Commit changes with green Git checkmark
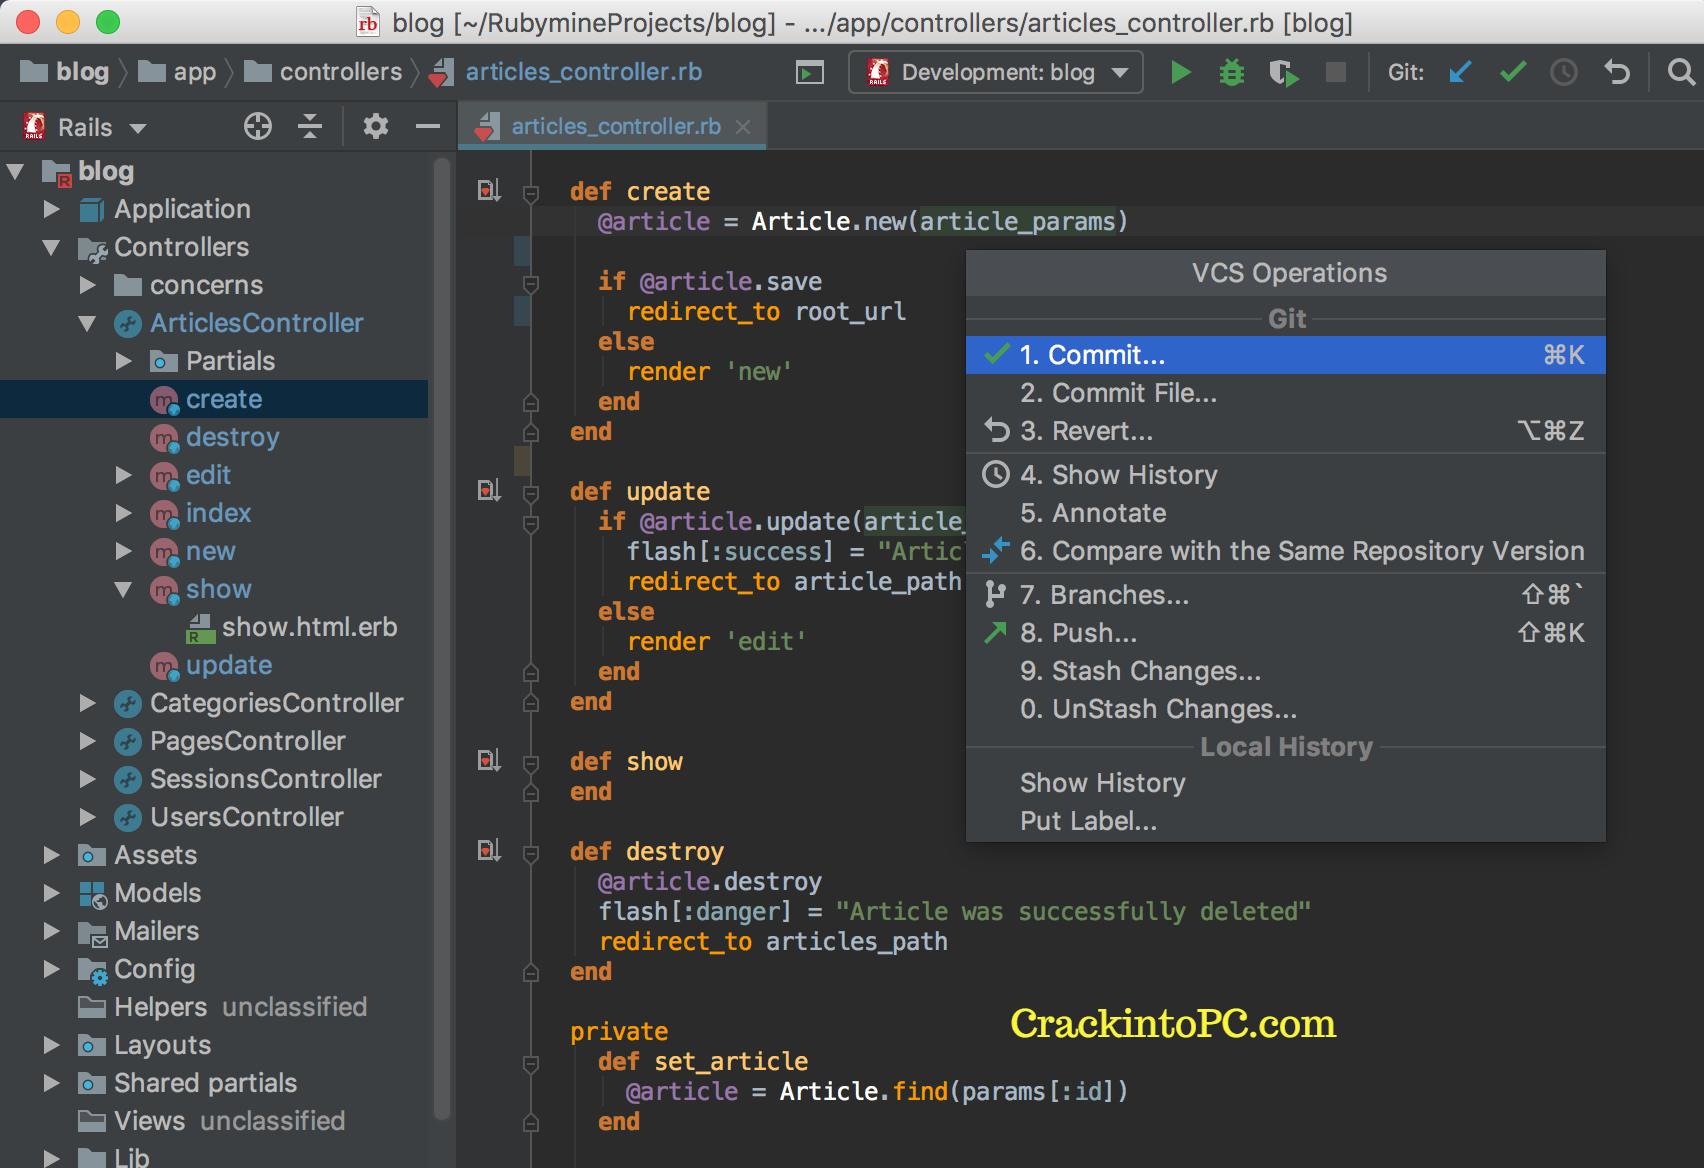1704x1168 pixels. coord(1513,72)
